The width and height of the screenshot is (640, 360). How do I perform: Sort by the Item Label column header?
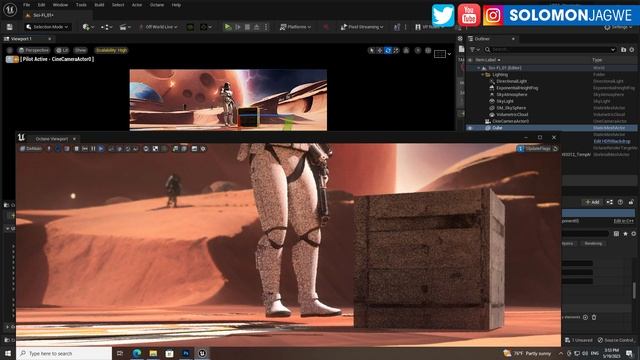[x=488, y=60]
